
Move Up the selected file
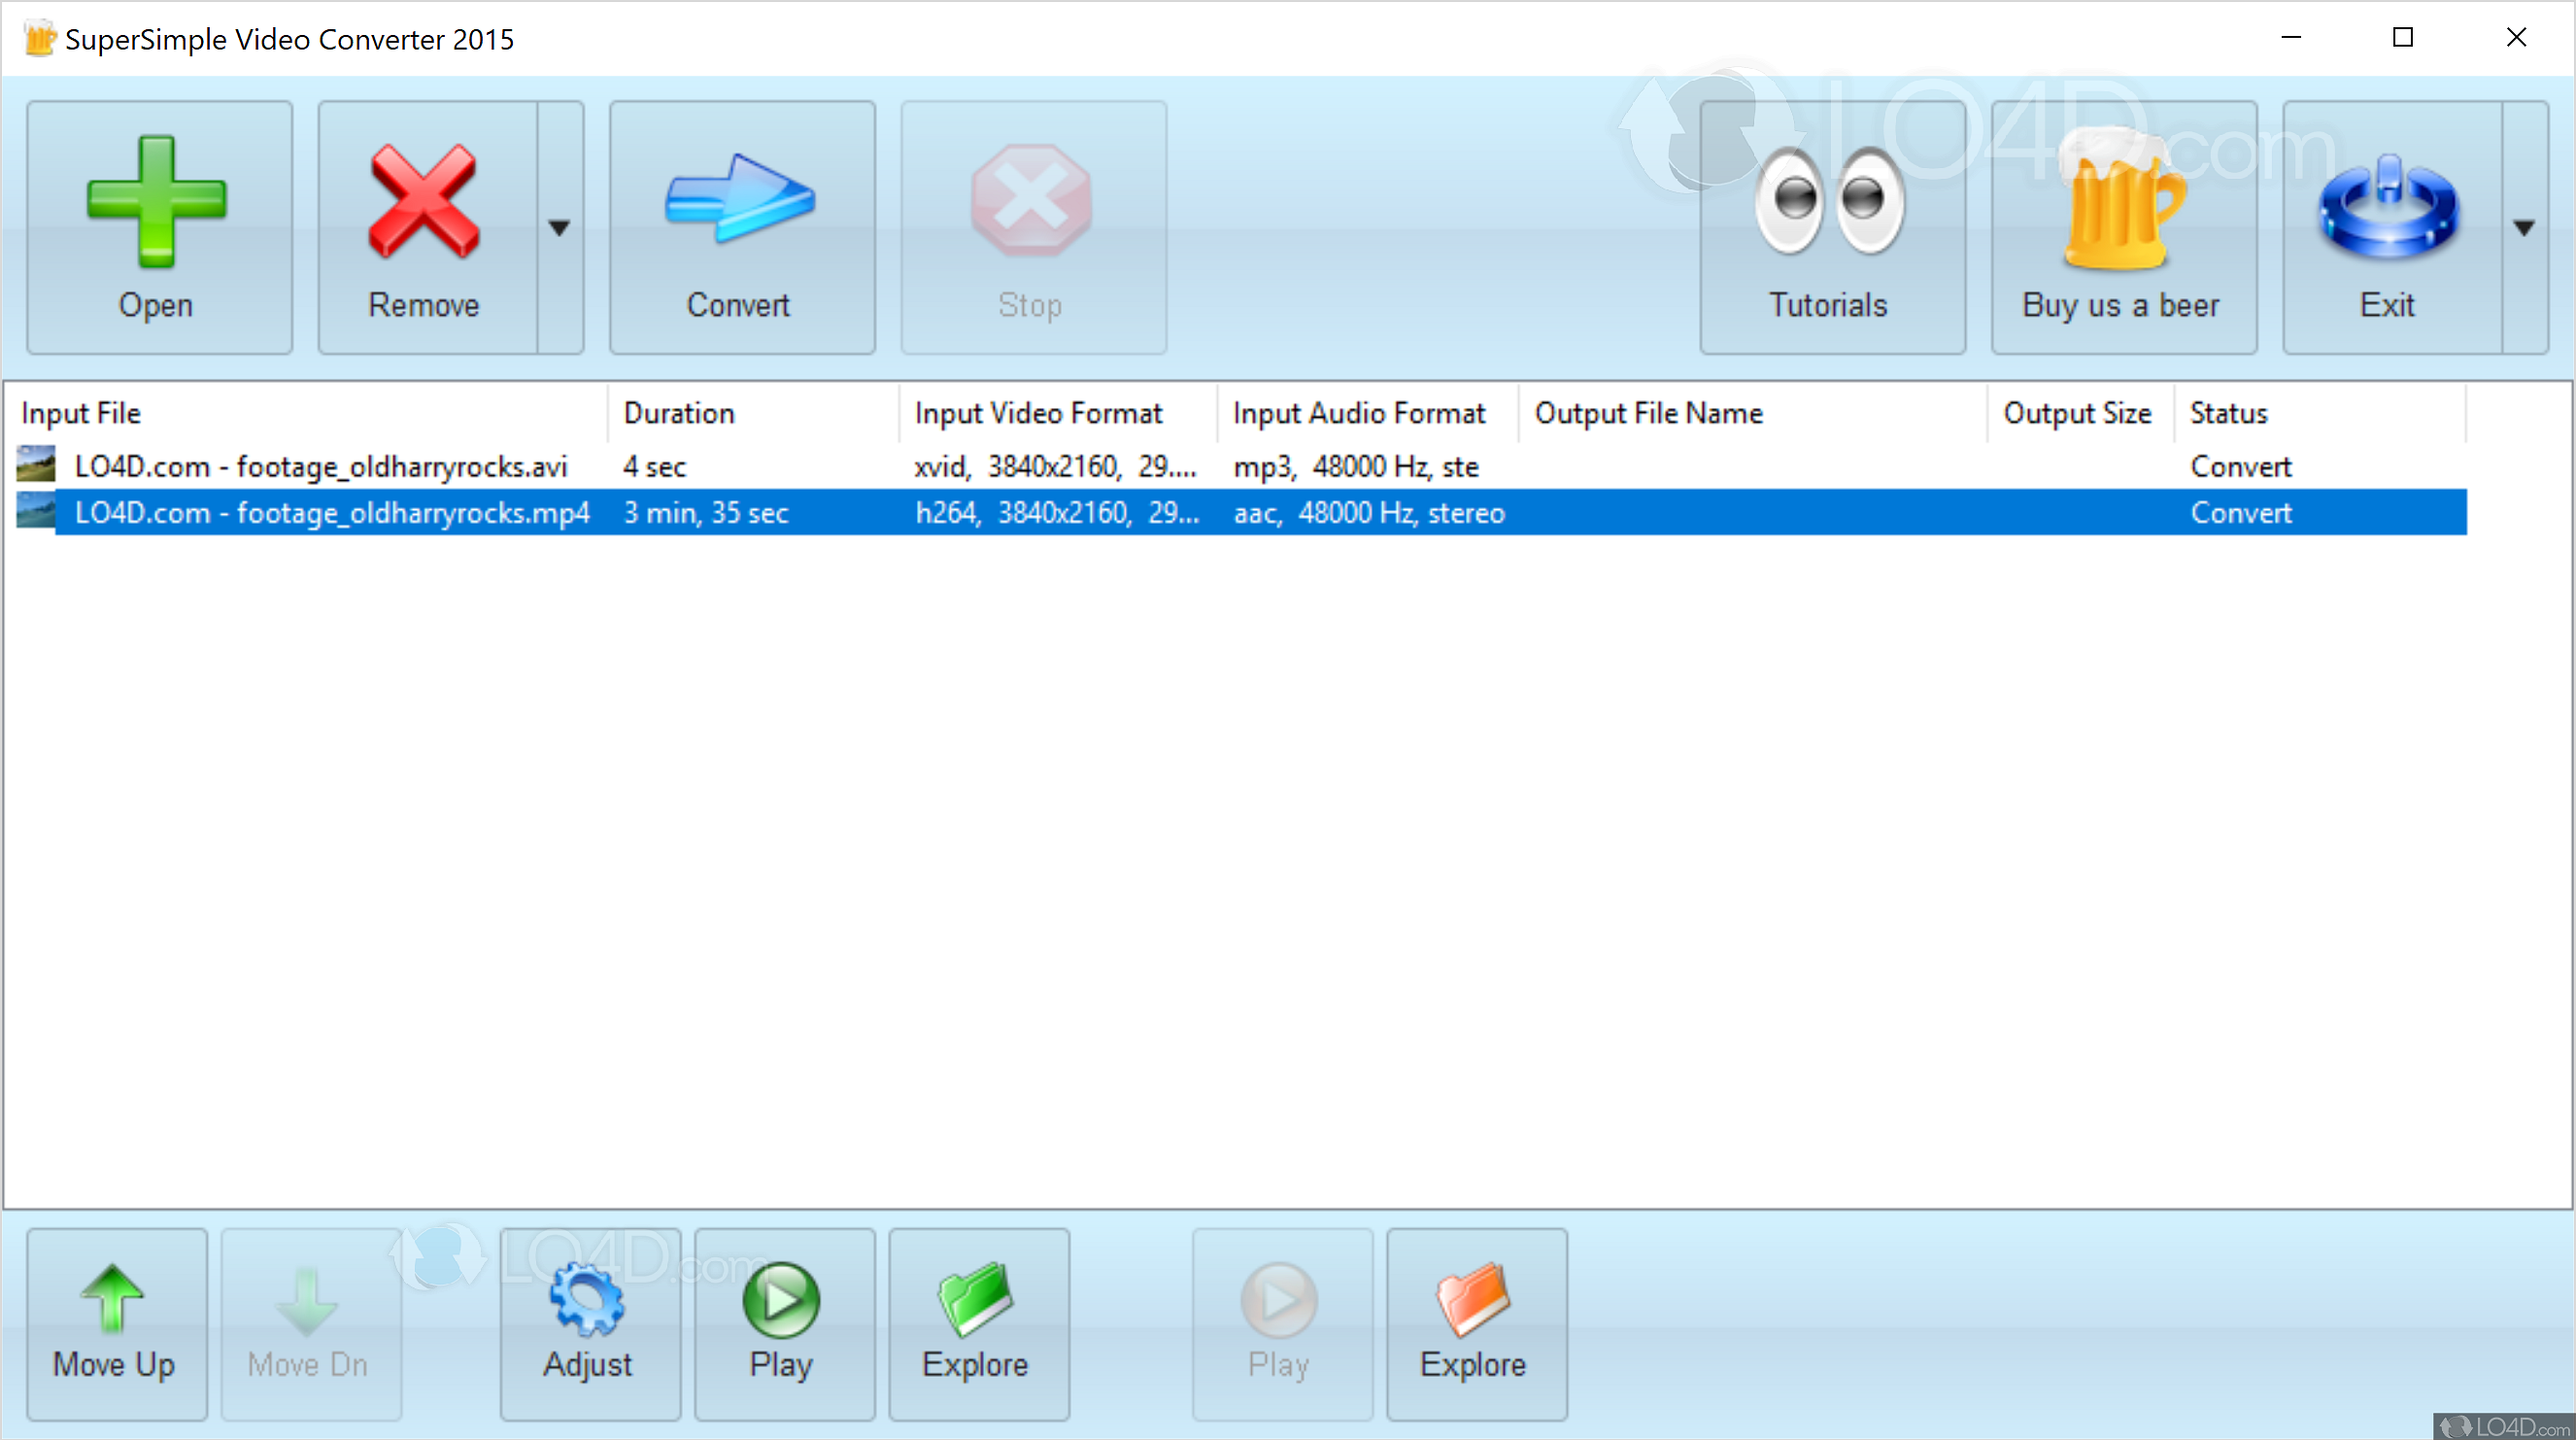coord(114,1320)
